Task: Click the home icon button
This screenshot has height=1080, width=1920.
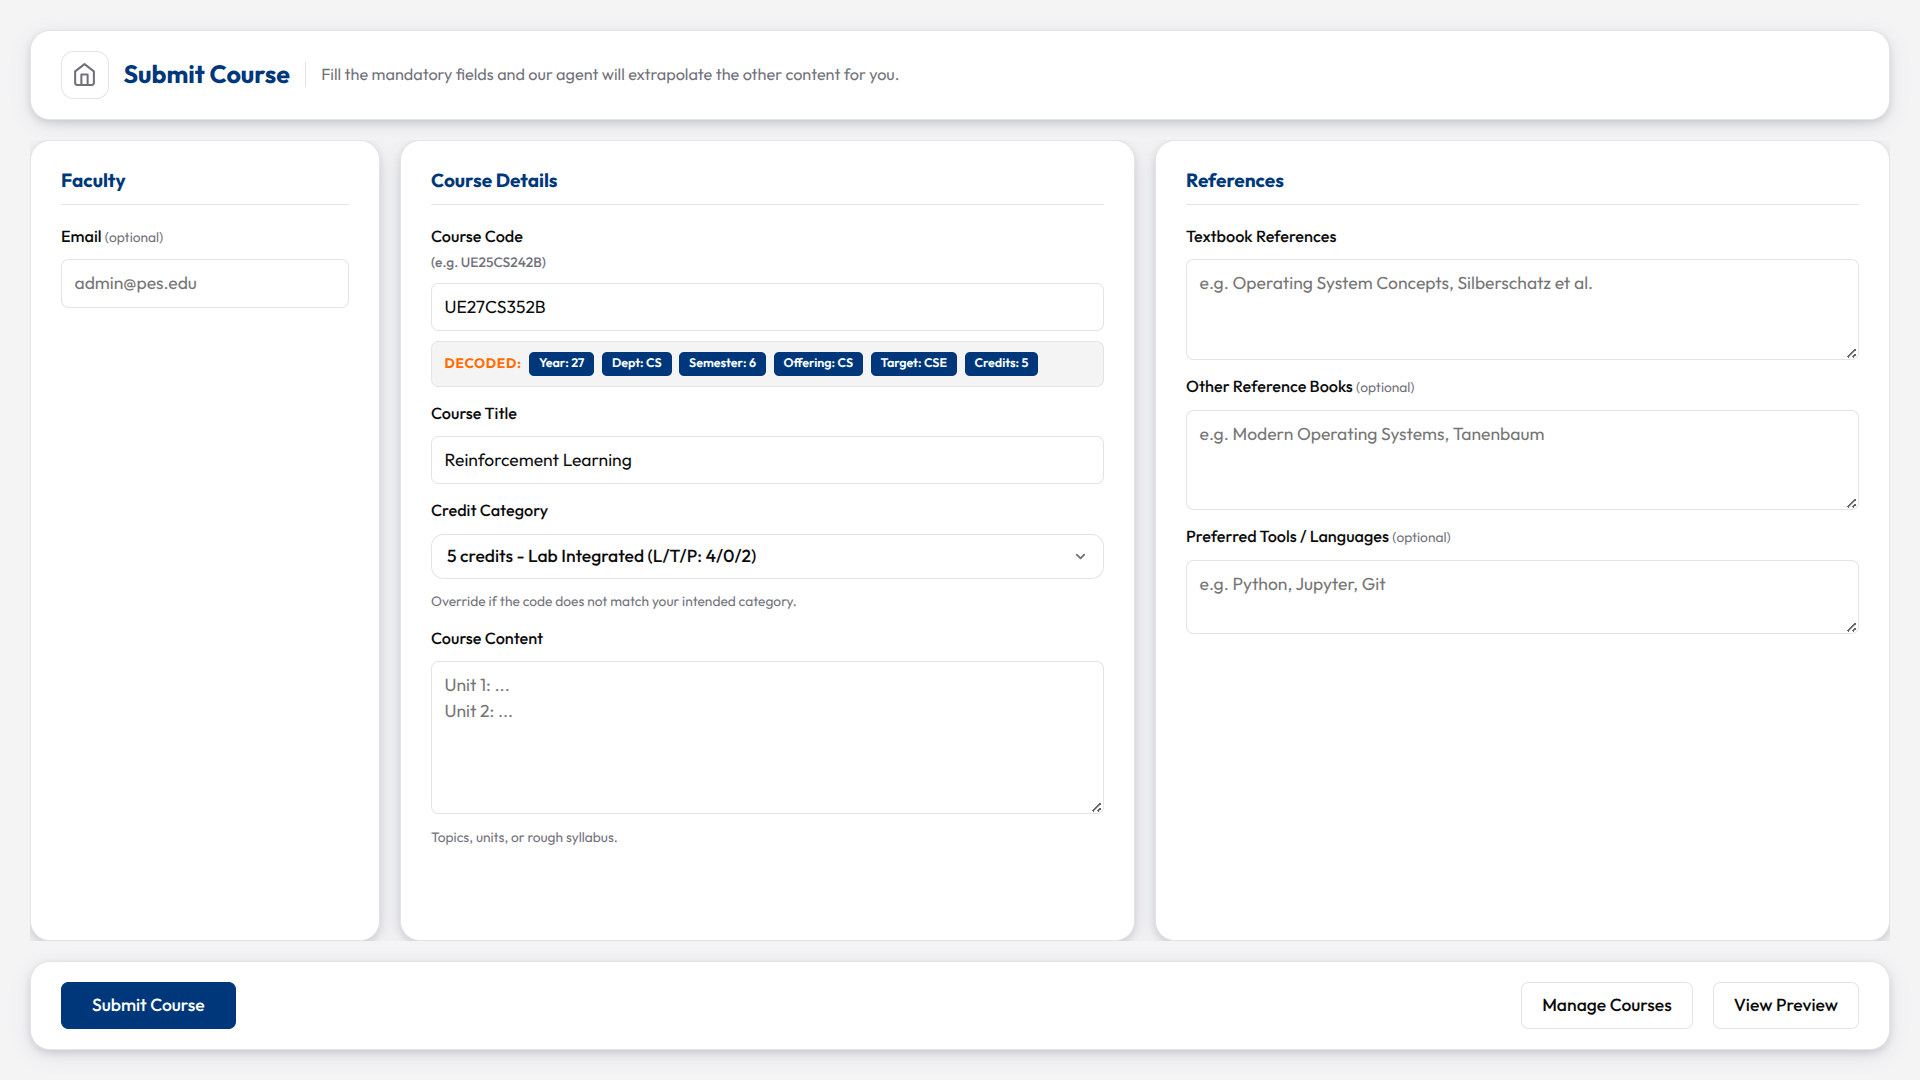Action: [x=85, y=75]
